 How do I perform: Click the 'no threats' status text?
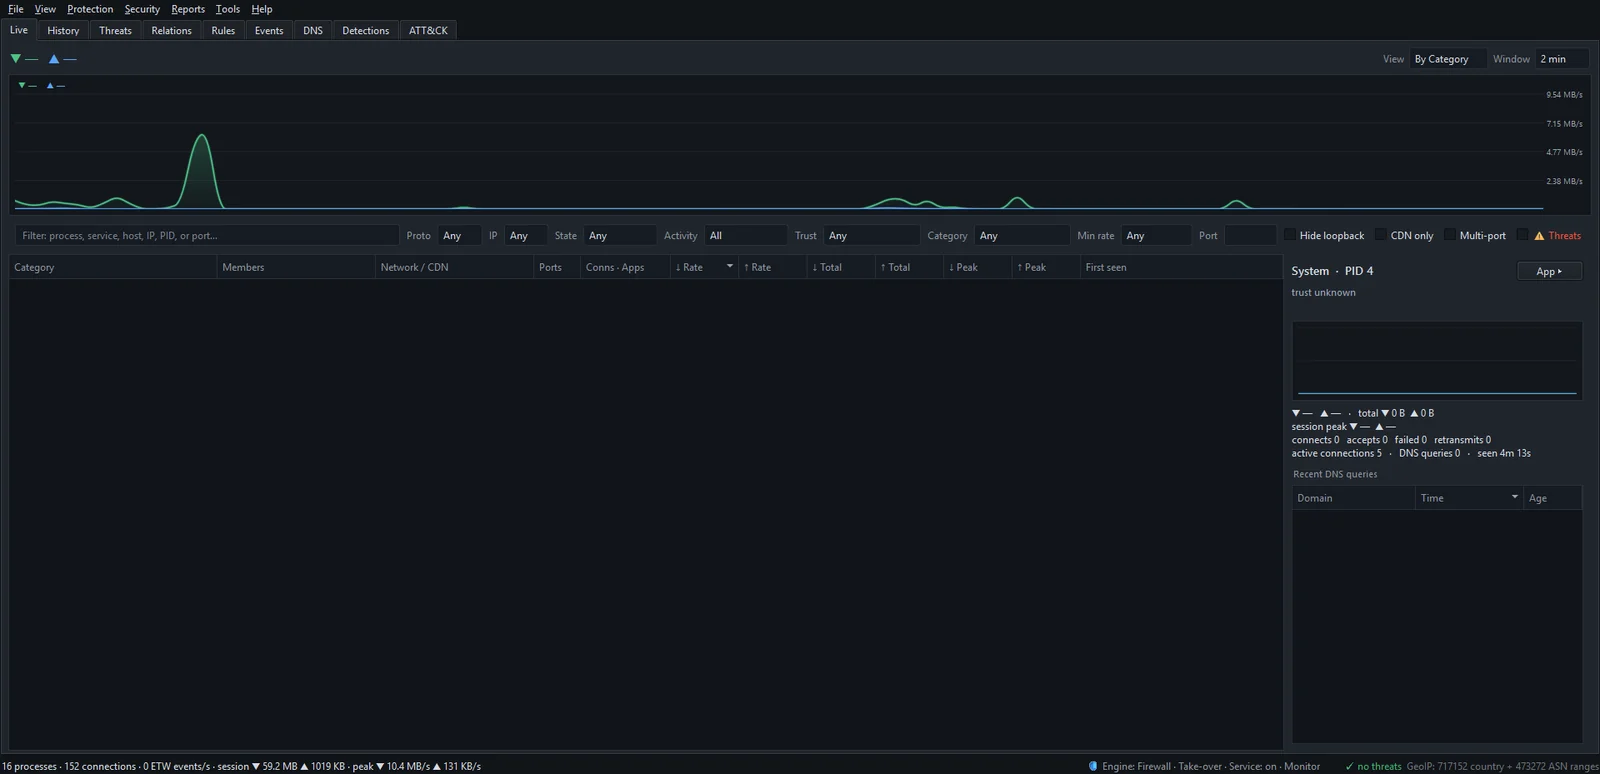click(1379, 766)
